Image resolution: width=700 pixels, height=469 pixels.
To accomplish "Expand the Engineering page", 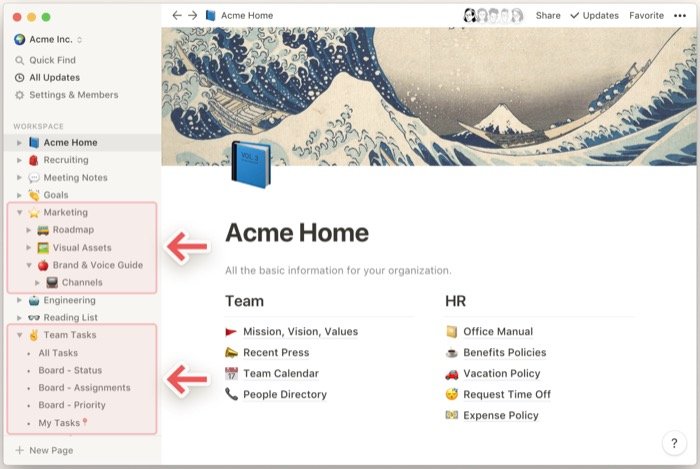I will coord(19,300).
